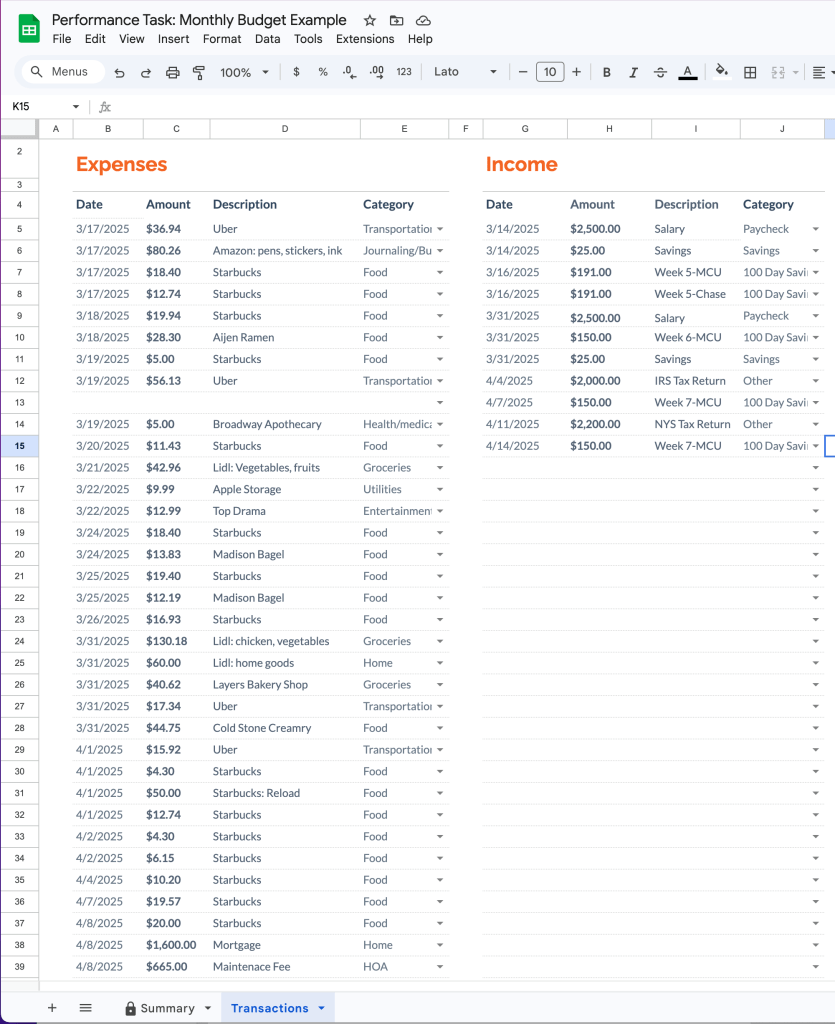Toggle Bold formatting
835x1024 pixels.
click(607, 72)
